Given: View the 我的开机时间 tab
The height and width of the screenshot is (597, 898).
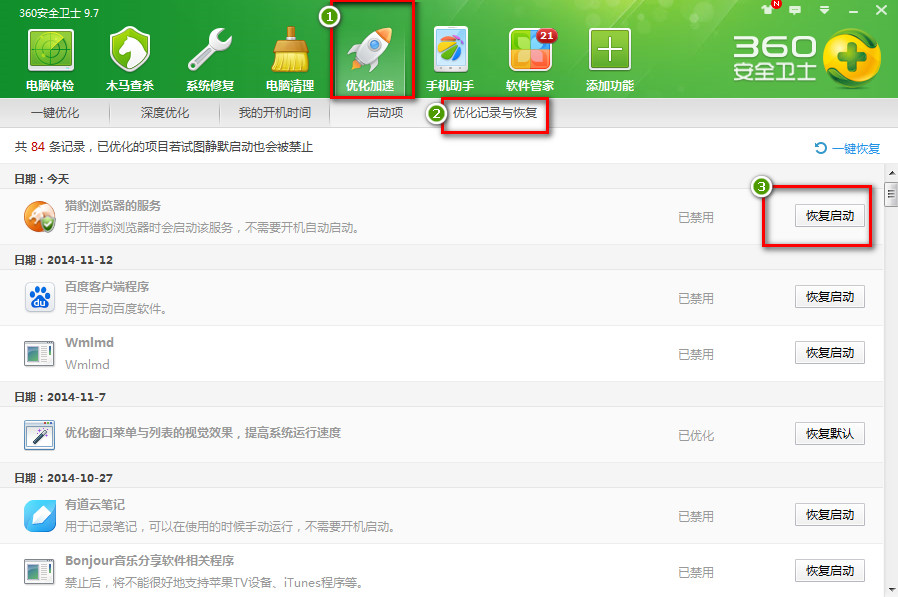Looking at the screenshot, I should click(276, 113).
